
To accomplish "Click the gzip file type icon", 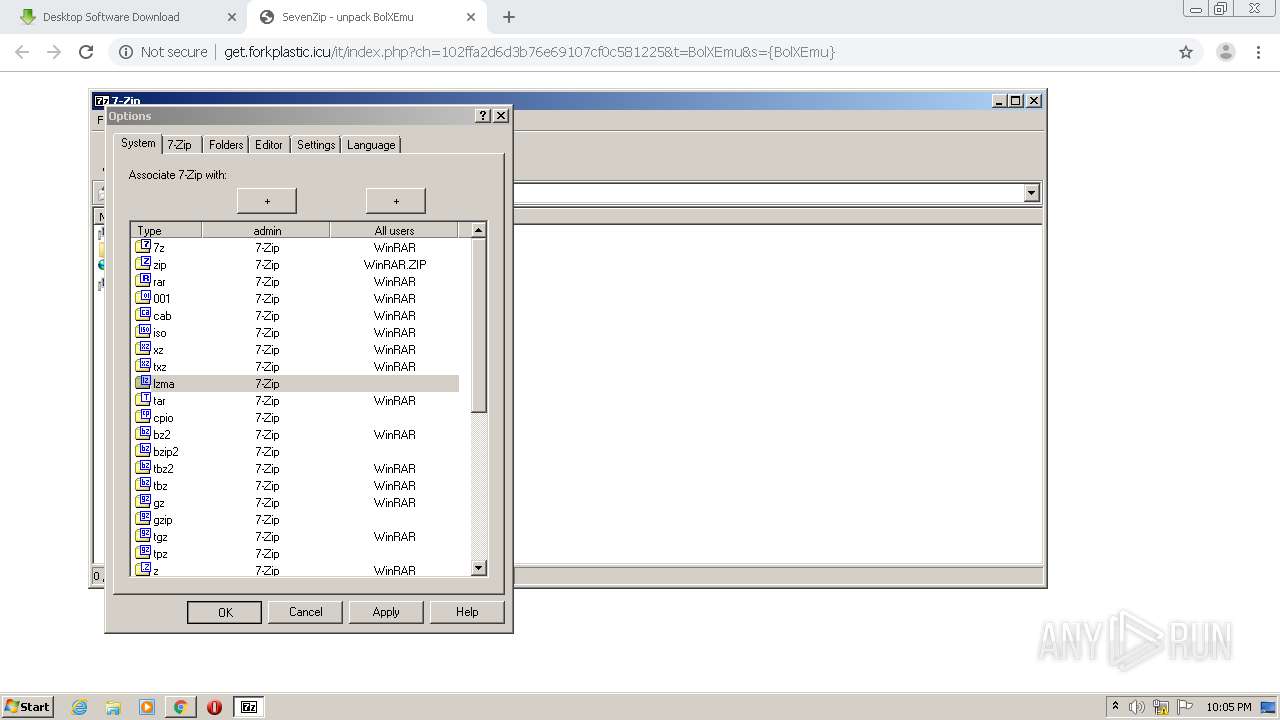I will [x=143, y=519].
